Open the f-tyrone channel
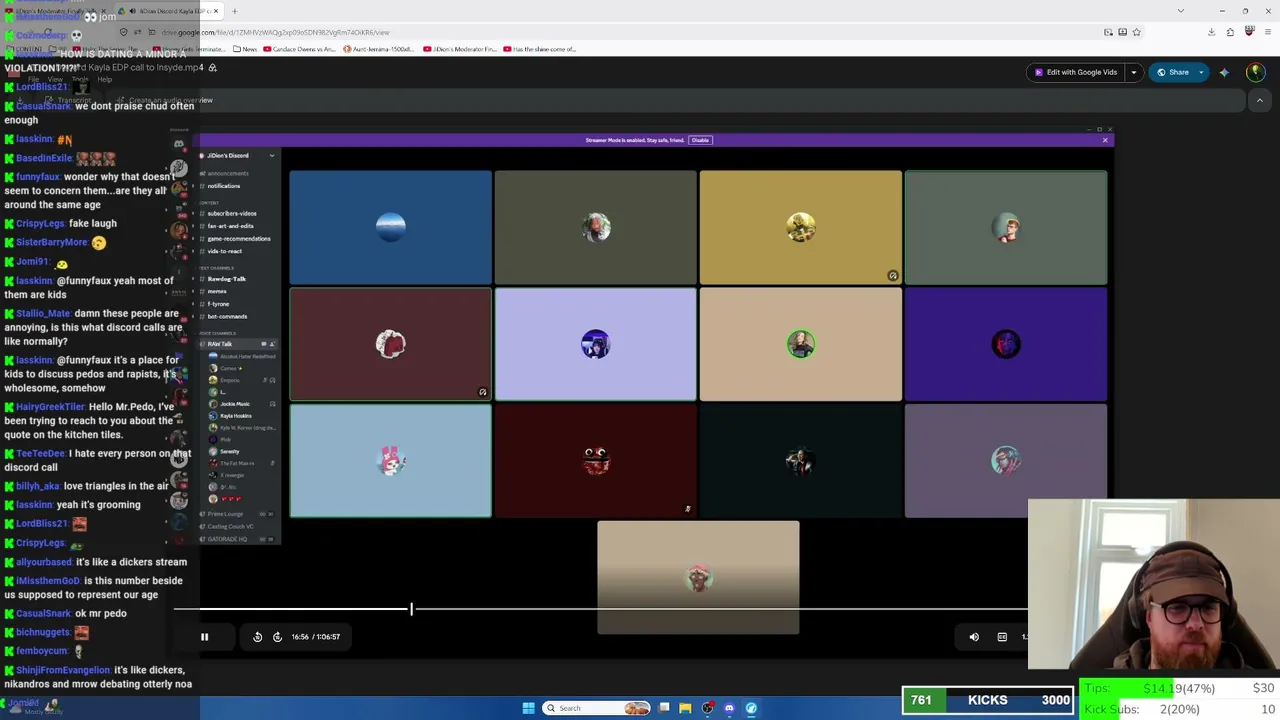Screen dimensions: 1280x720 pos(218,304)
